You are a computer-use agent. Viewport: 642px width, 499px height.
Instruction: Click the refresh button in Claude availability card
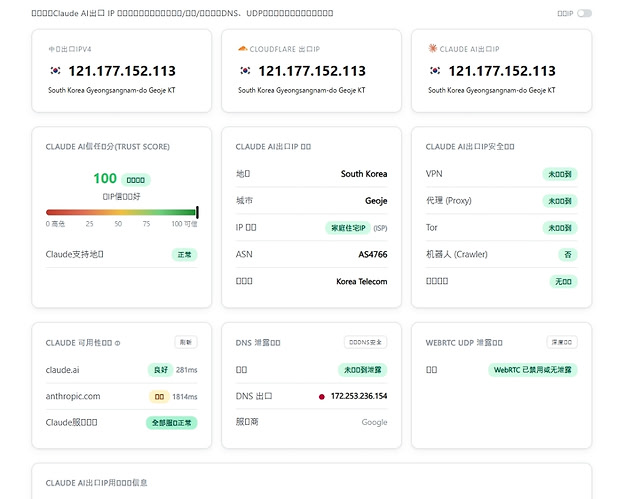pyautogui.click(x=186, y=342)
